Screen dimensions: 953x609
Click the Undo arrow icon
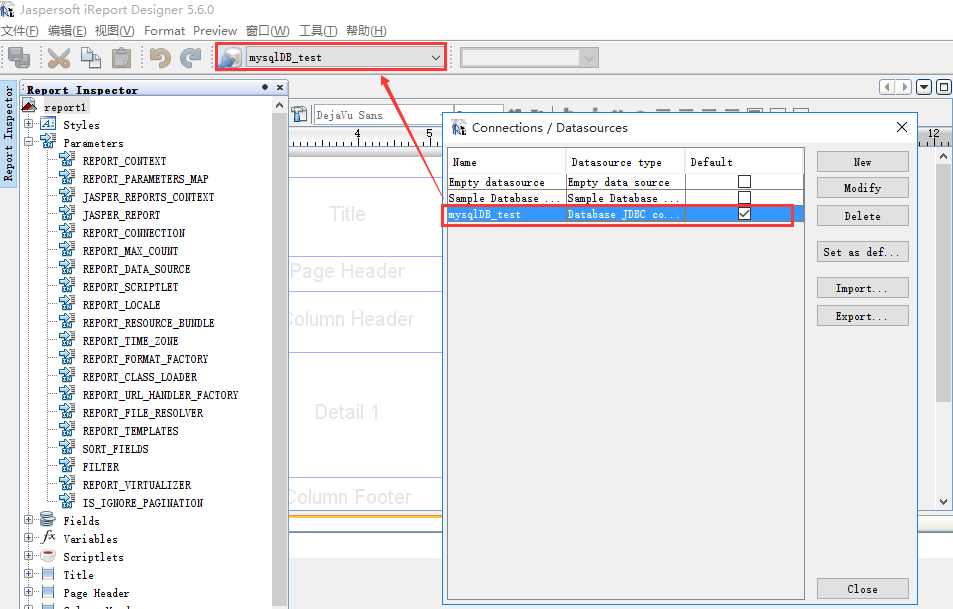click(160, 58)
